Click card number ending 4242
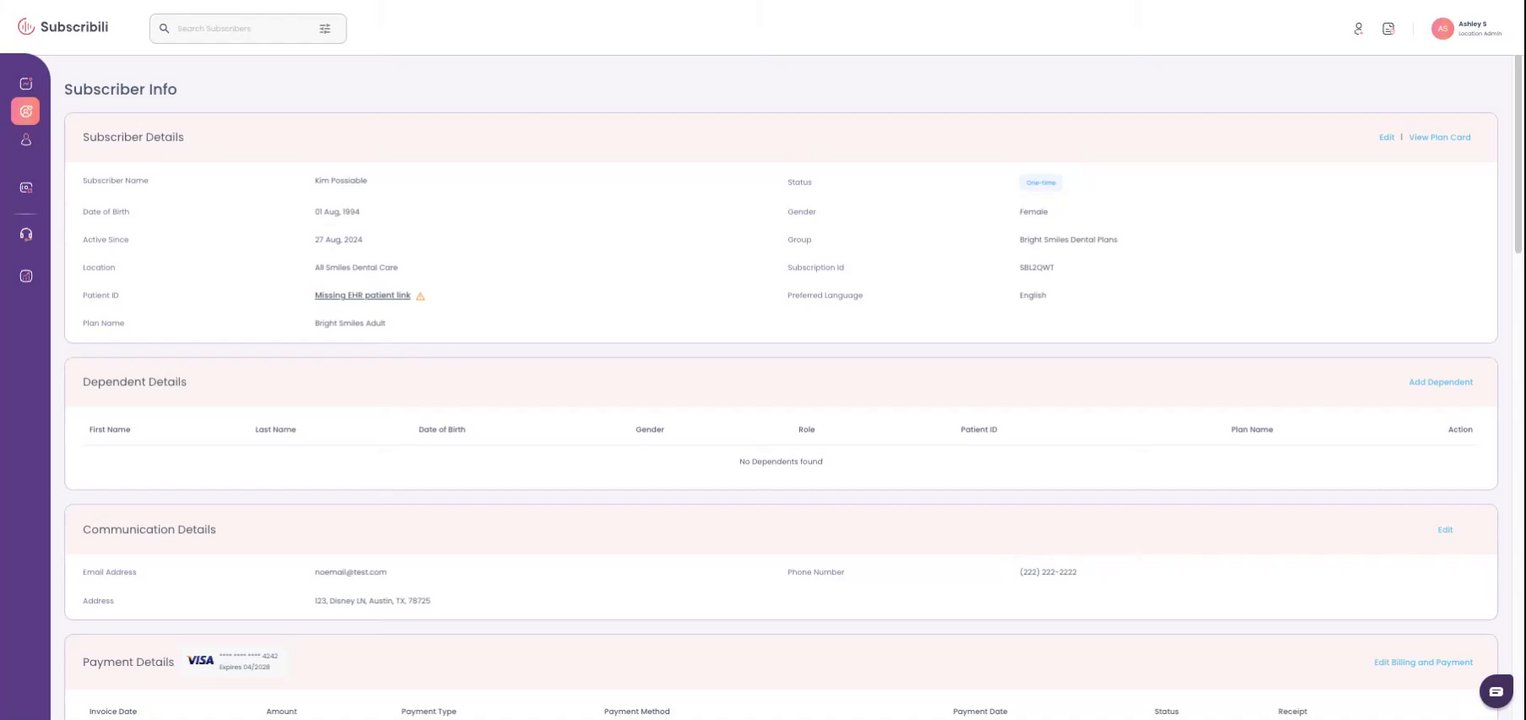The width and height of the screenshot is (1526, 720). point(248,656)
